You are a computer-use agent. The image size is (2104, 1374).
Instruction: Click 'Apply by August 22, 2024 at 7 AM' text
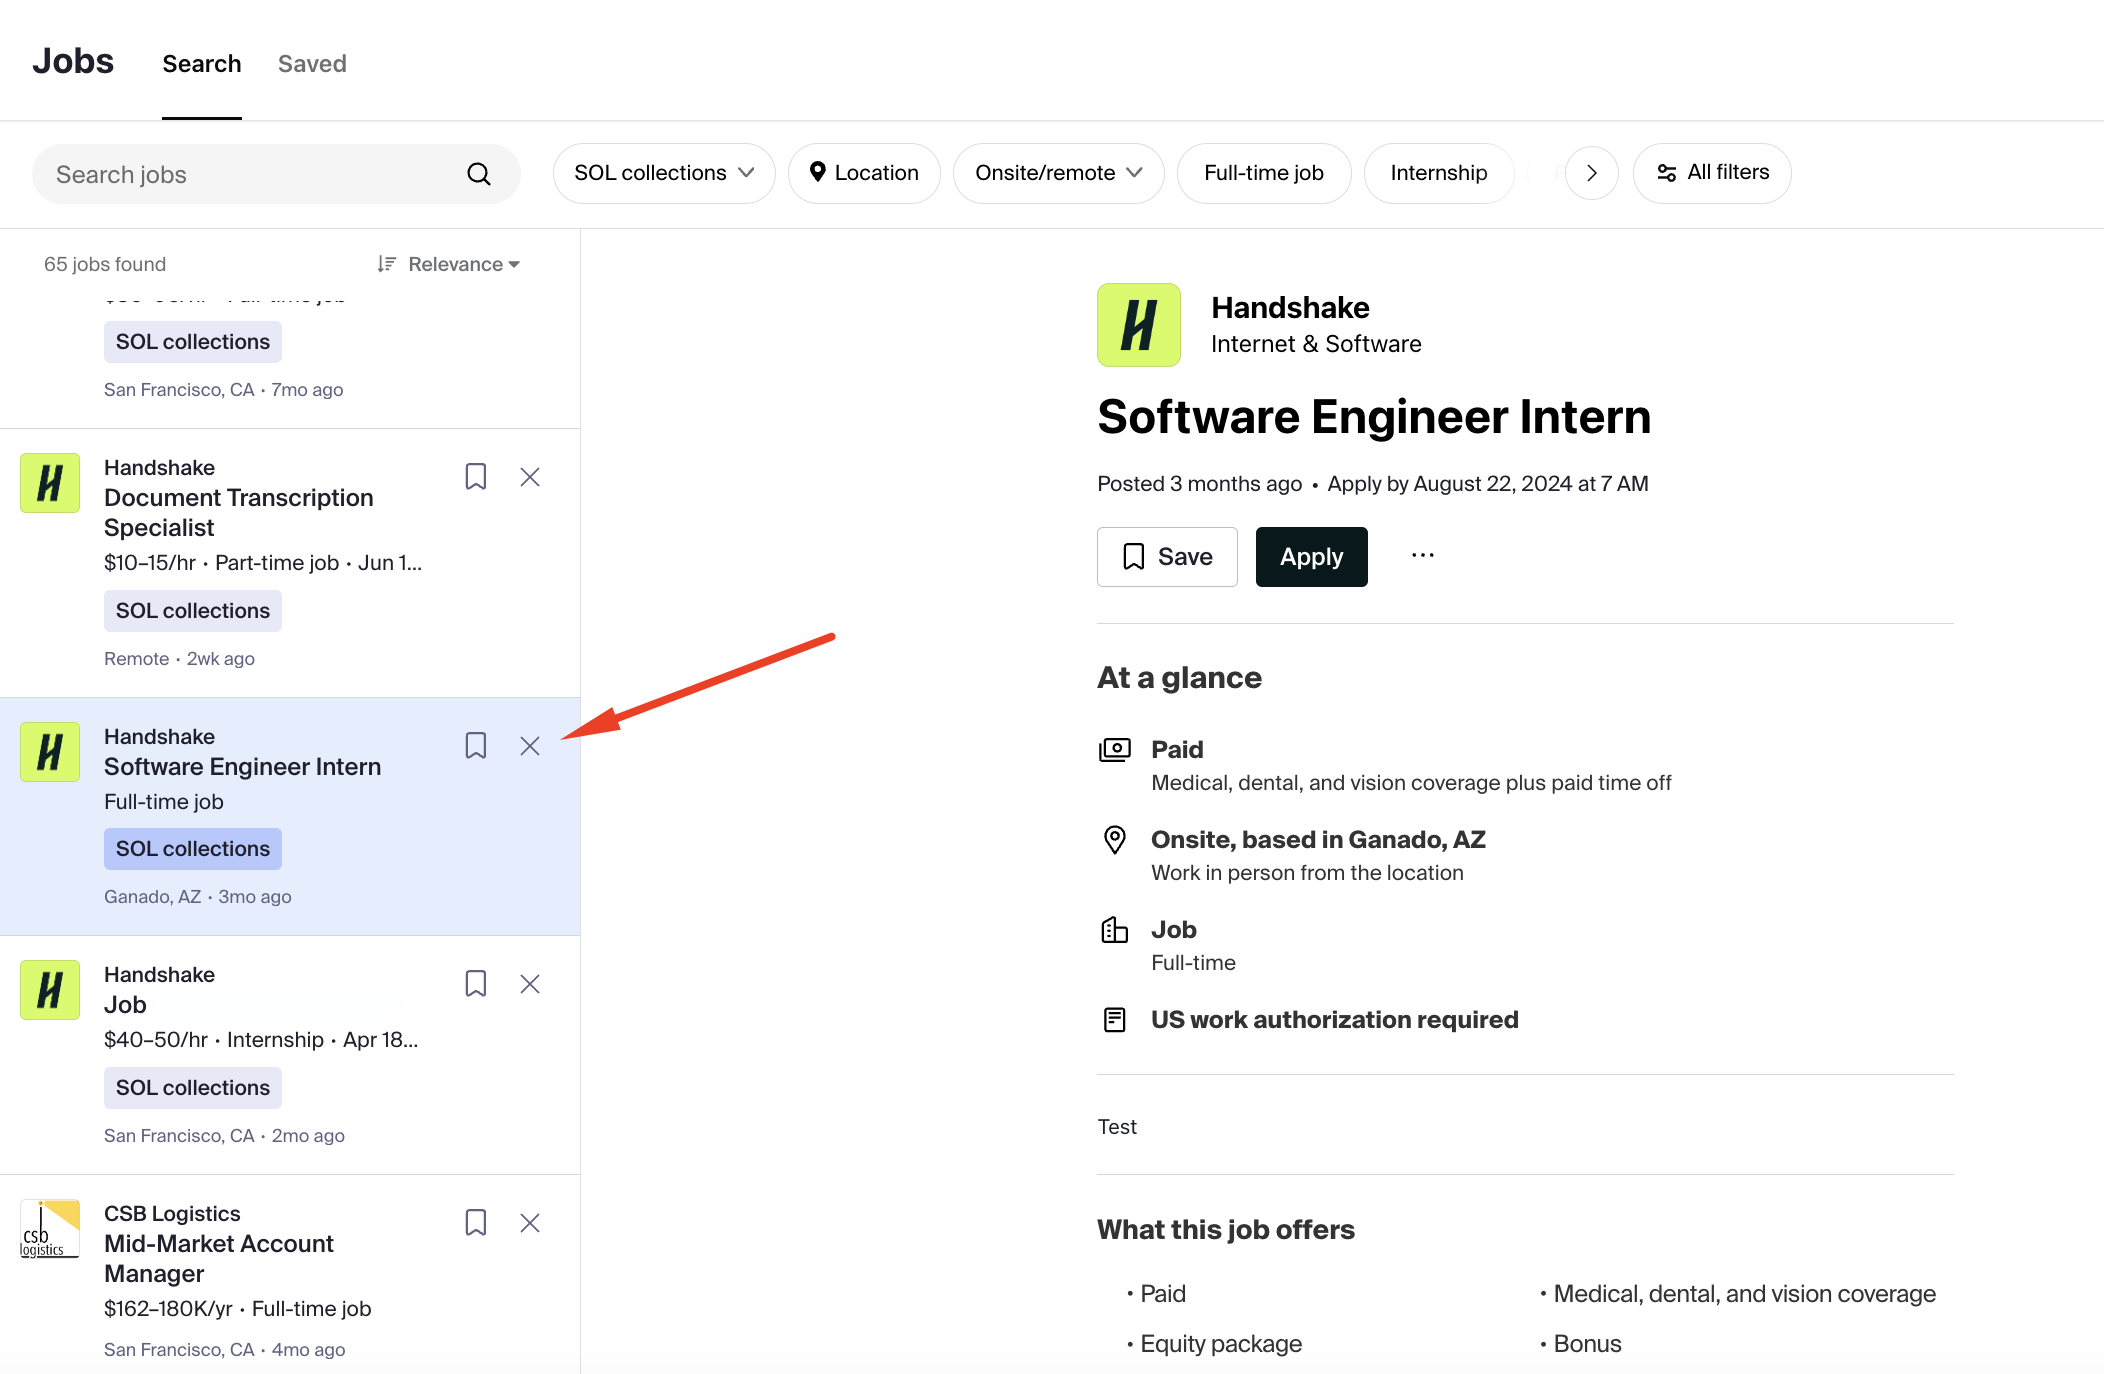click(1488, 484)
